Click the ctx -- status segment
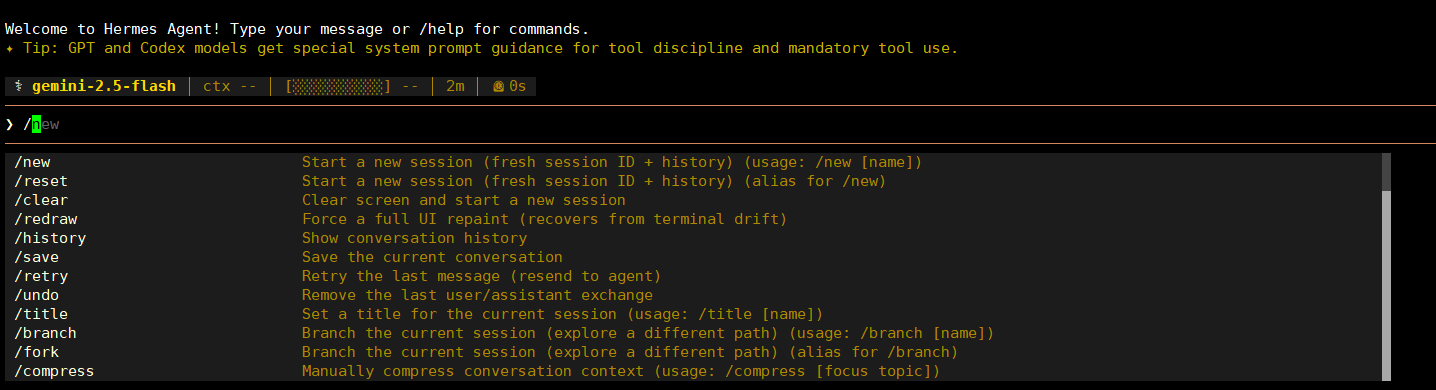 (x=230, y=86)
